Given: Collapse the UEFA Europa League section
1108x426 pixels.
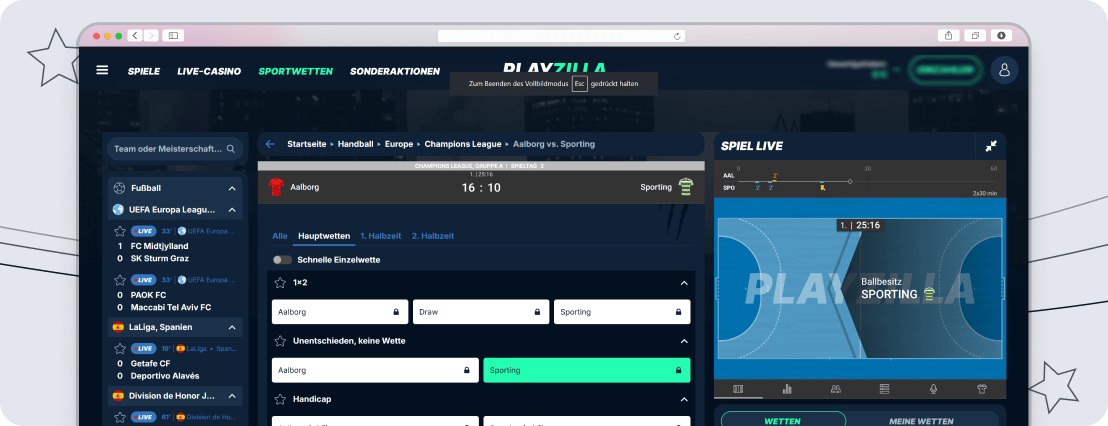Looking at the screenshot, I should 232,210.
